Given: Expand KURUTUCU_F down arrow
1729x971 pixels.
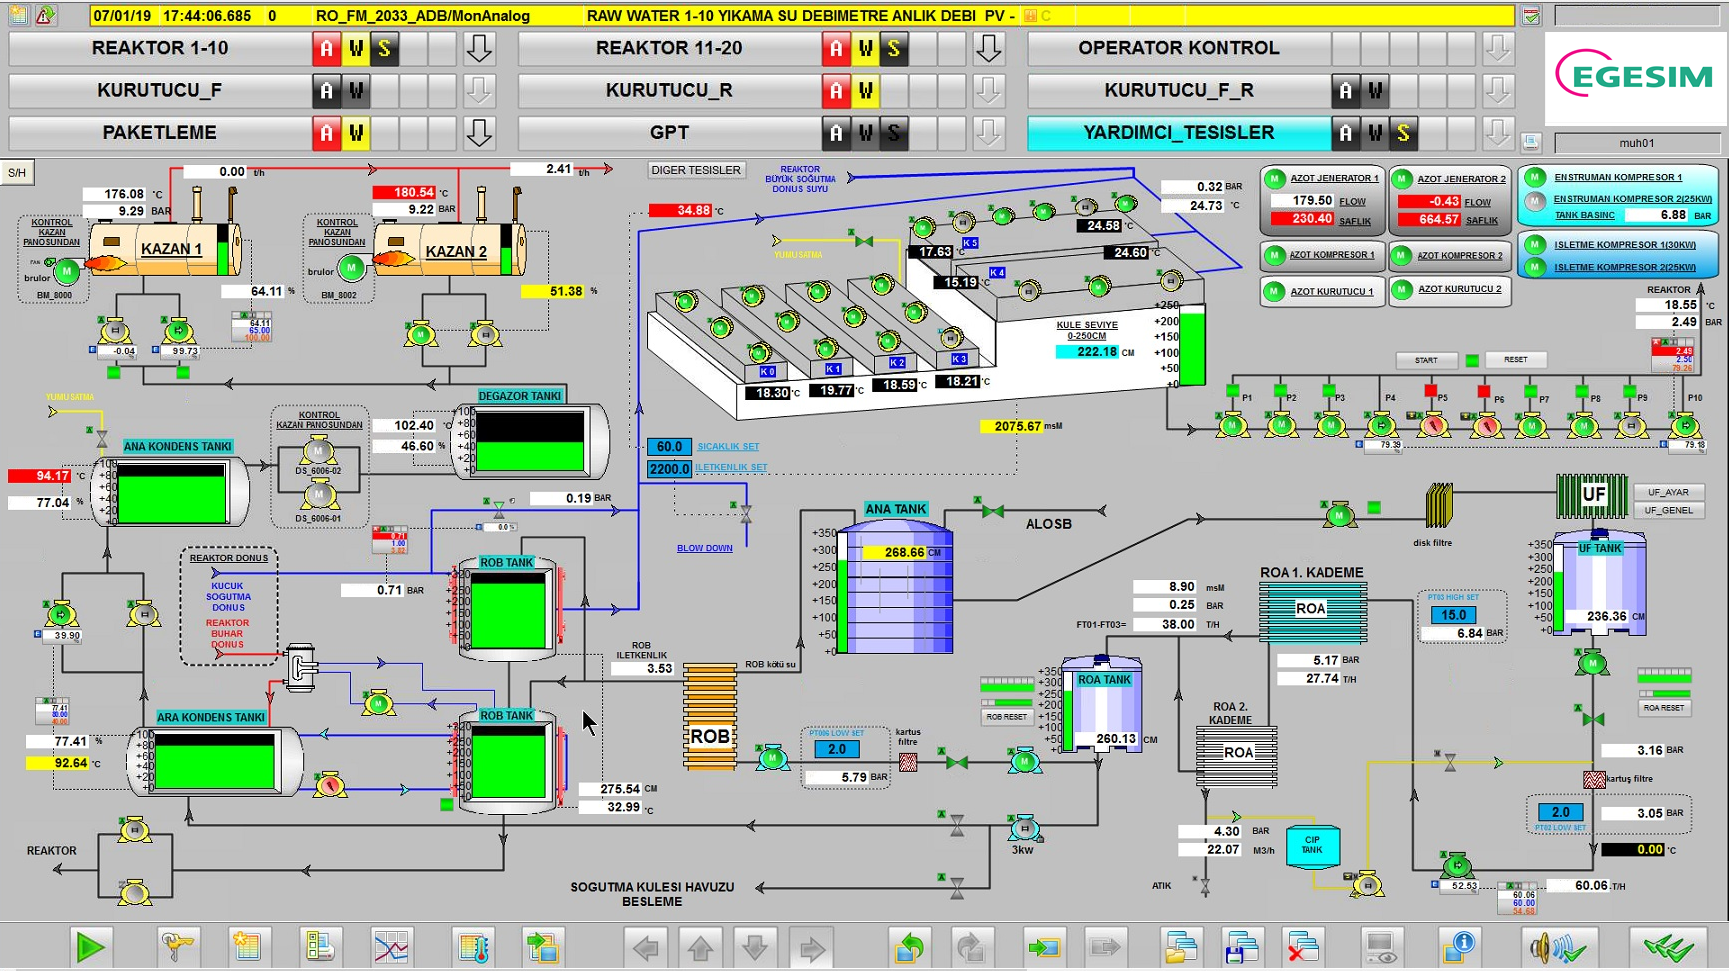Looking at the screenshot, I should tap(479, 90).
